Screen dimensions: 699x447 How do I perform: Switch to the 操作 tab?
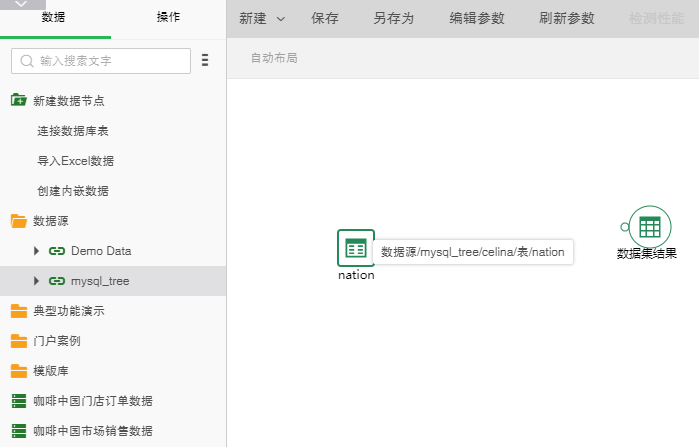coord(169,18)
